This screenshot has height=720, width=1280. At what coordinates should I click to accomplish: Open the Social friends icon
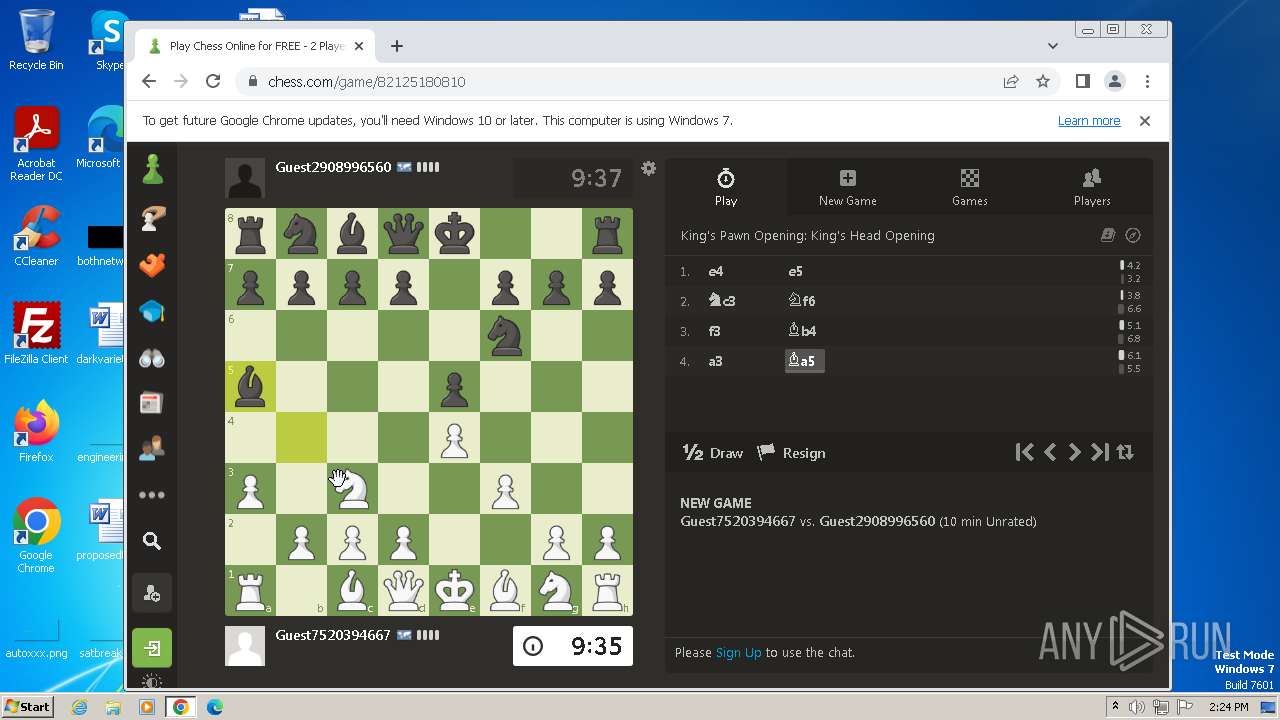pos(152,449)
